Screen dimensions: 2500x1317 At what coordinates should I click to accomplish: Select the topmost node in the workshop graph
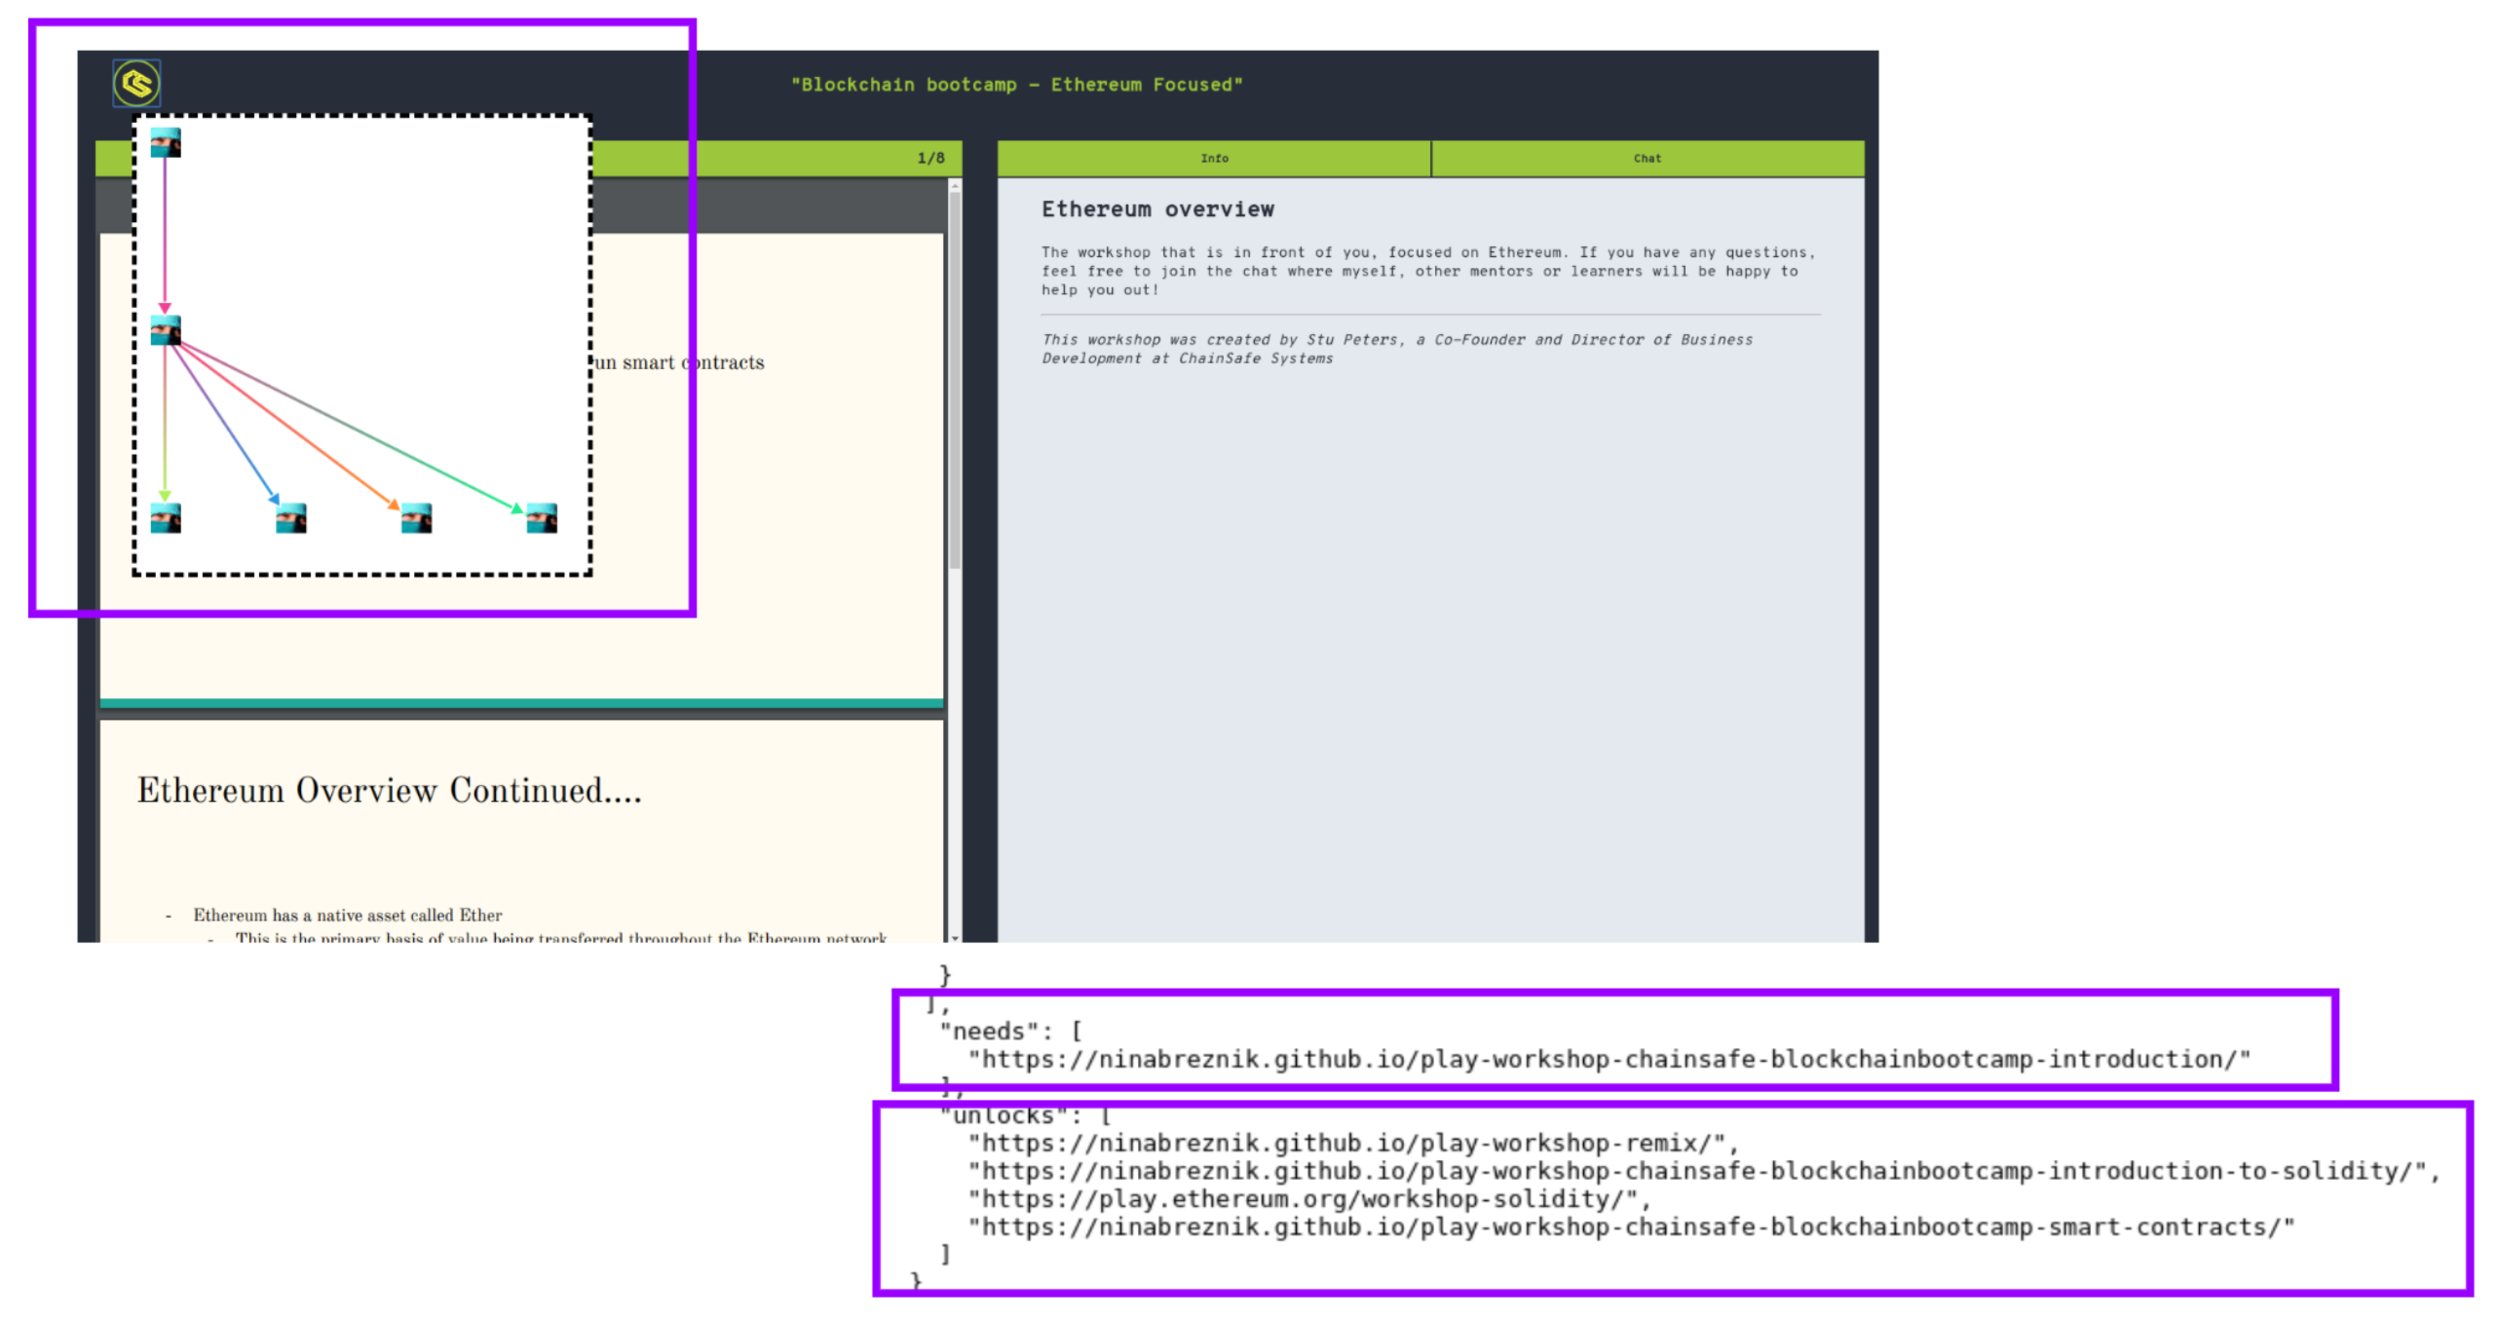pyautogui.click(x=165, y=143)
